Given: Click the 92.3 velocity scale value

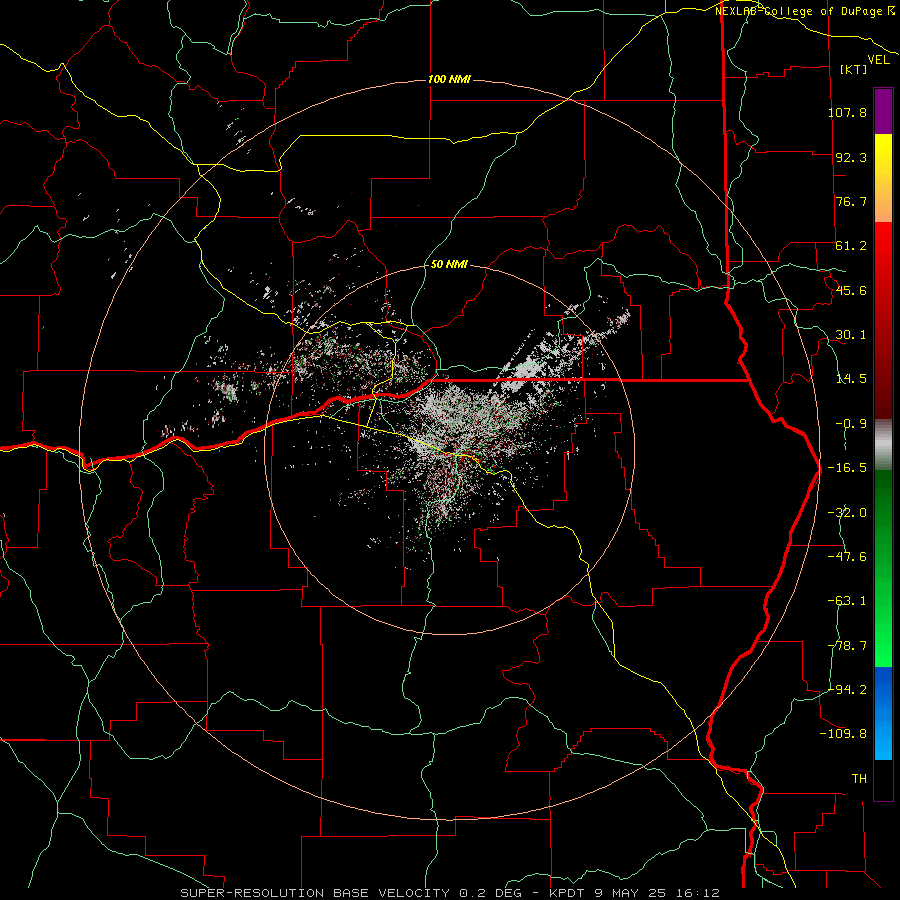Looking at the screenshot, I should [x=851, y=157].
